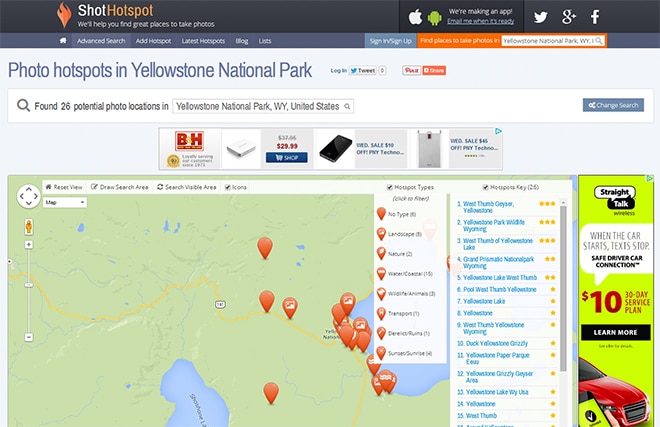Click Learn More on Straight Talk ad

(x=615, y=332)
